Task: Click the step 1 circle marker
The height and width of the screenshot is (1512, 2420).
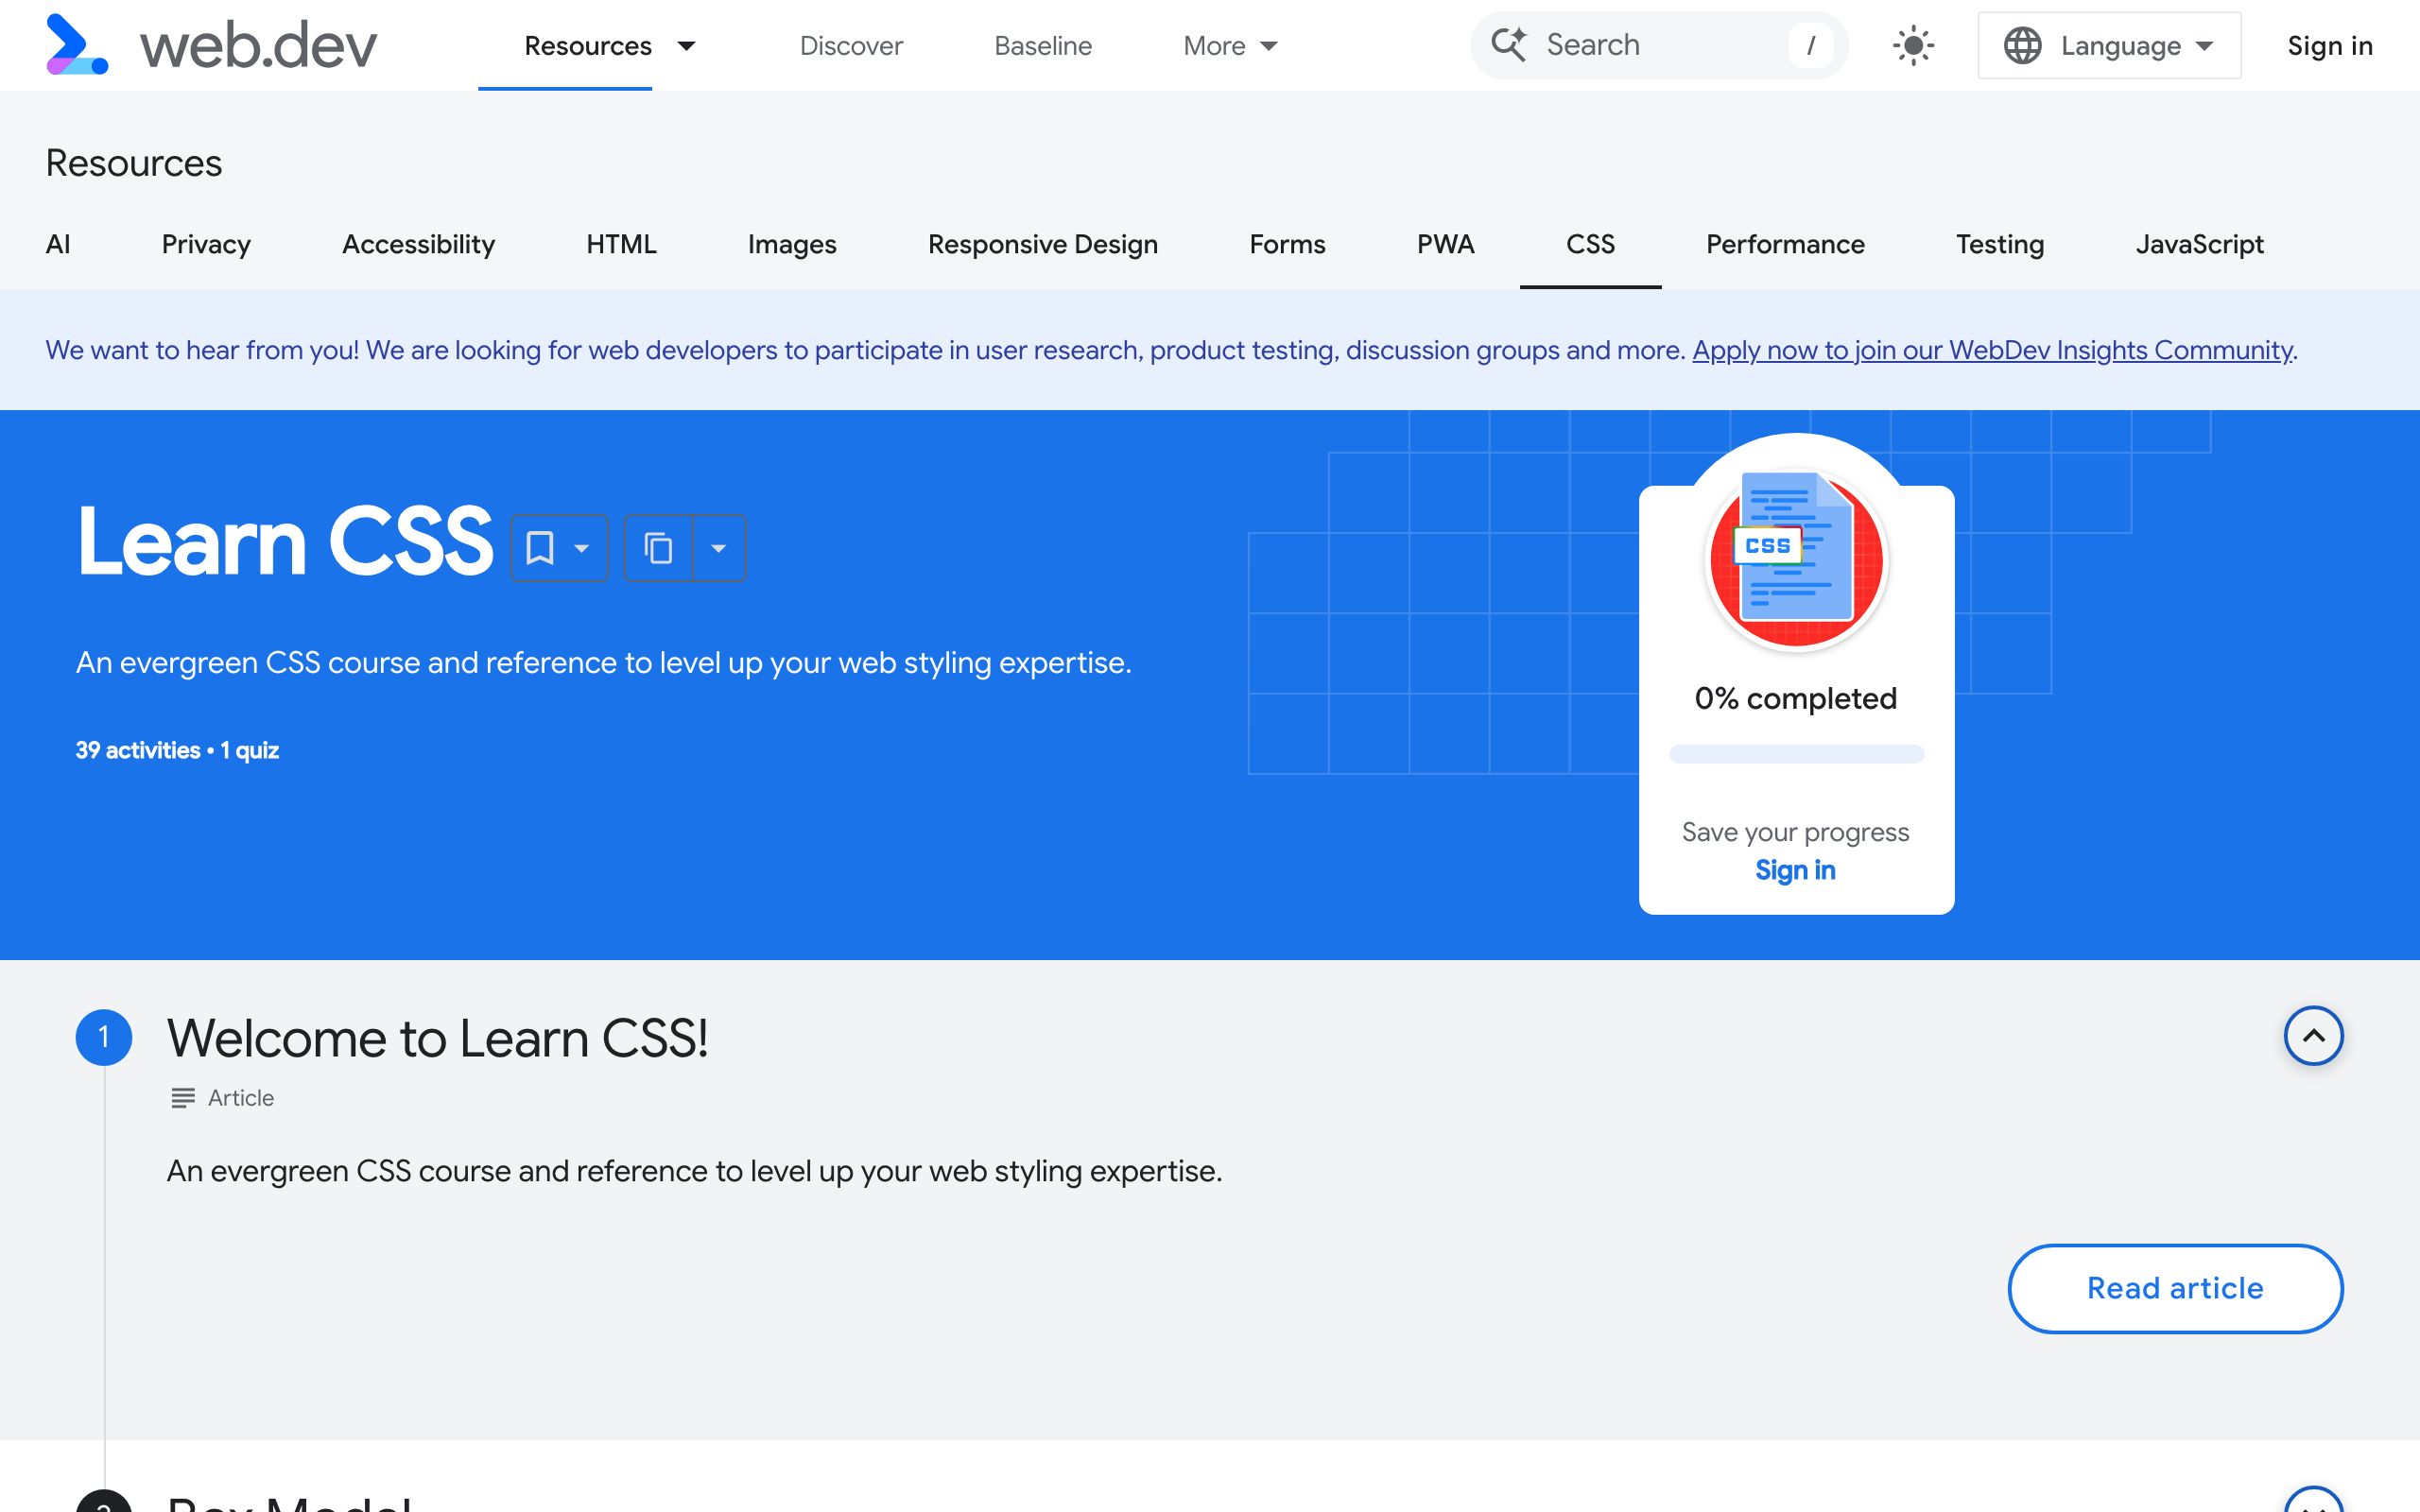Action: [104, 1037]
